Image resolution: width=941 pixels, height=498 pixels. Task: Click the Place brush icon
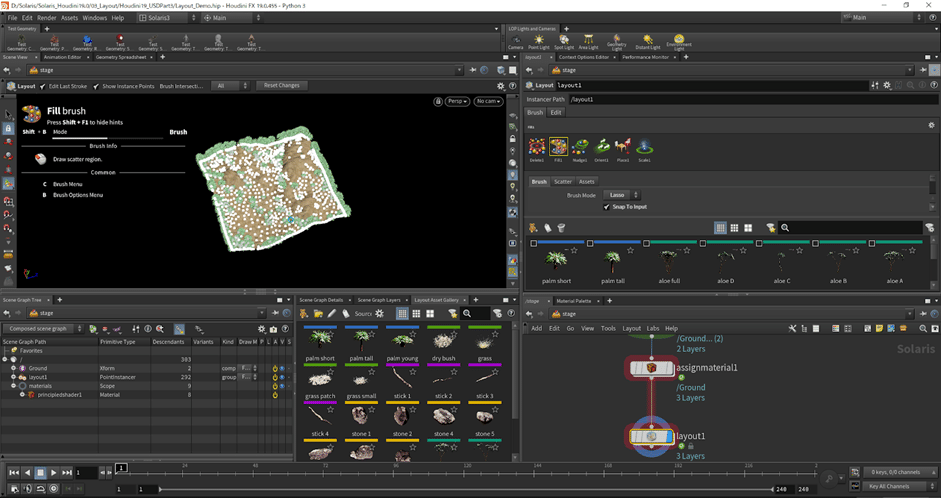tap(622, 147)
